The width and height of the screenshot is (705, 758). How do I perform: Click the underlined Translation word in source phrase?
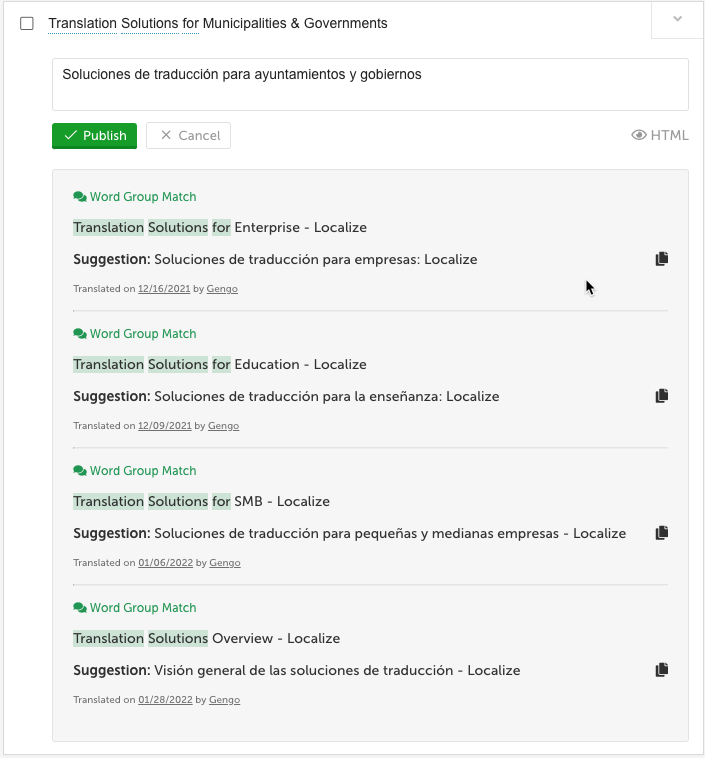point(83,24)
